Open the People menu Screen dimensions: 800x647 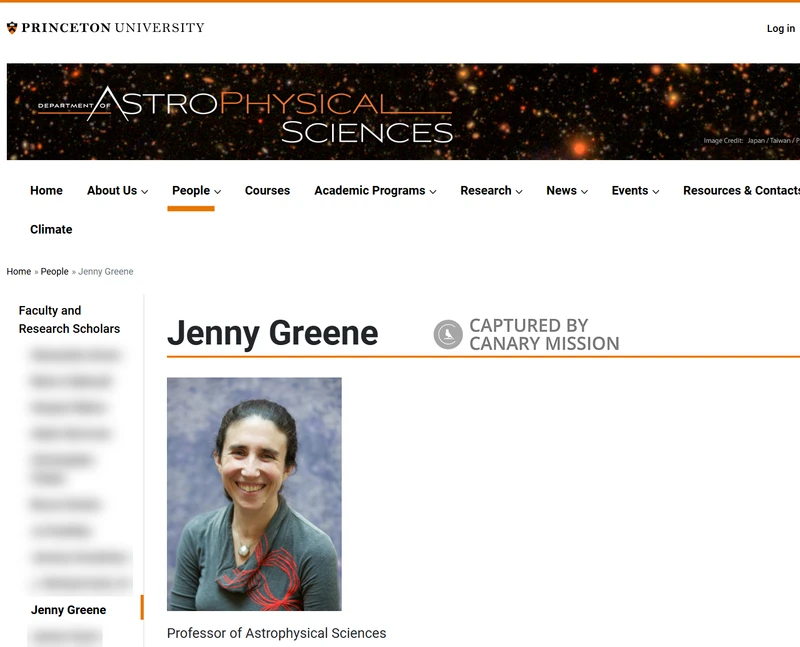pyautogui.click(x=191, y=190)
